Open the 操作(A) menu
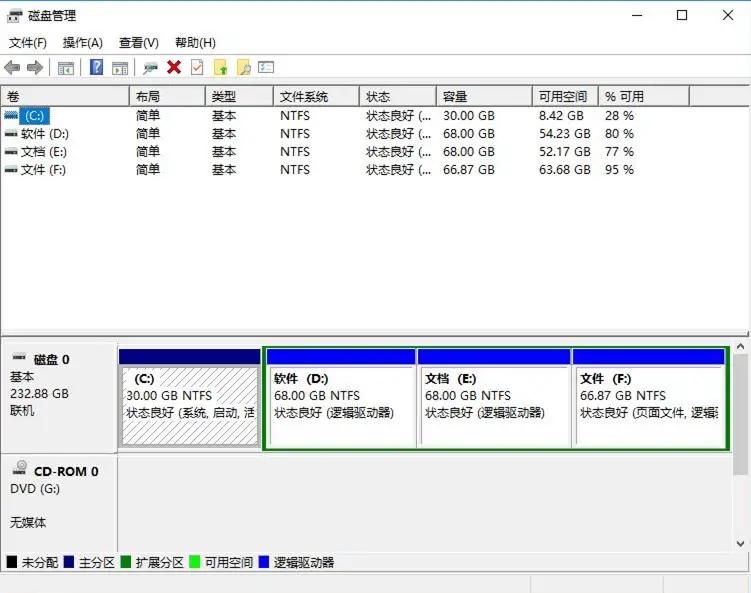The height and width of the screenshot is (593, 751). pyautogui.click(x=82, y=43)
